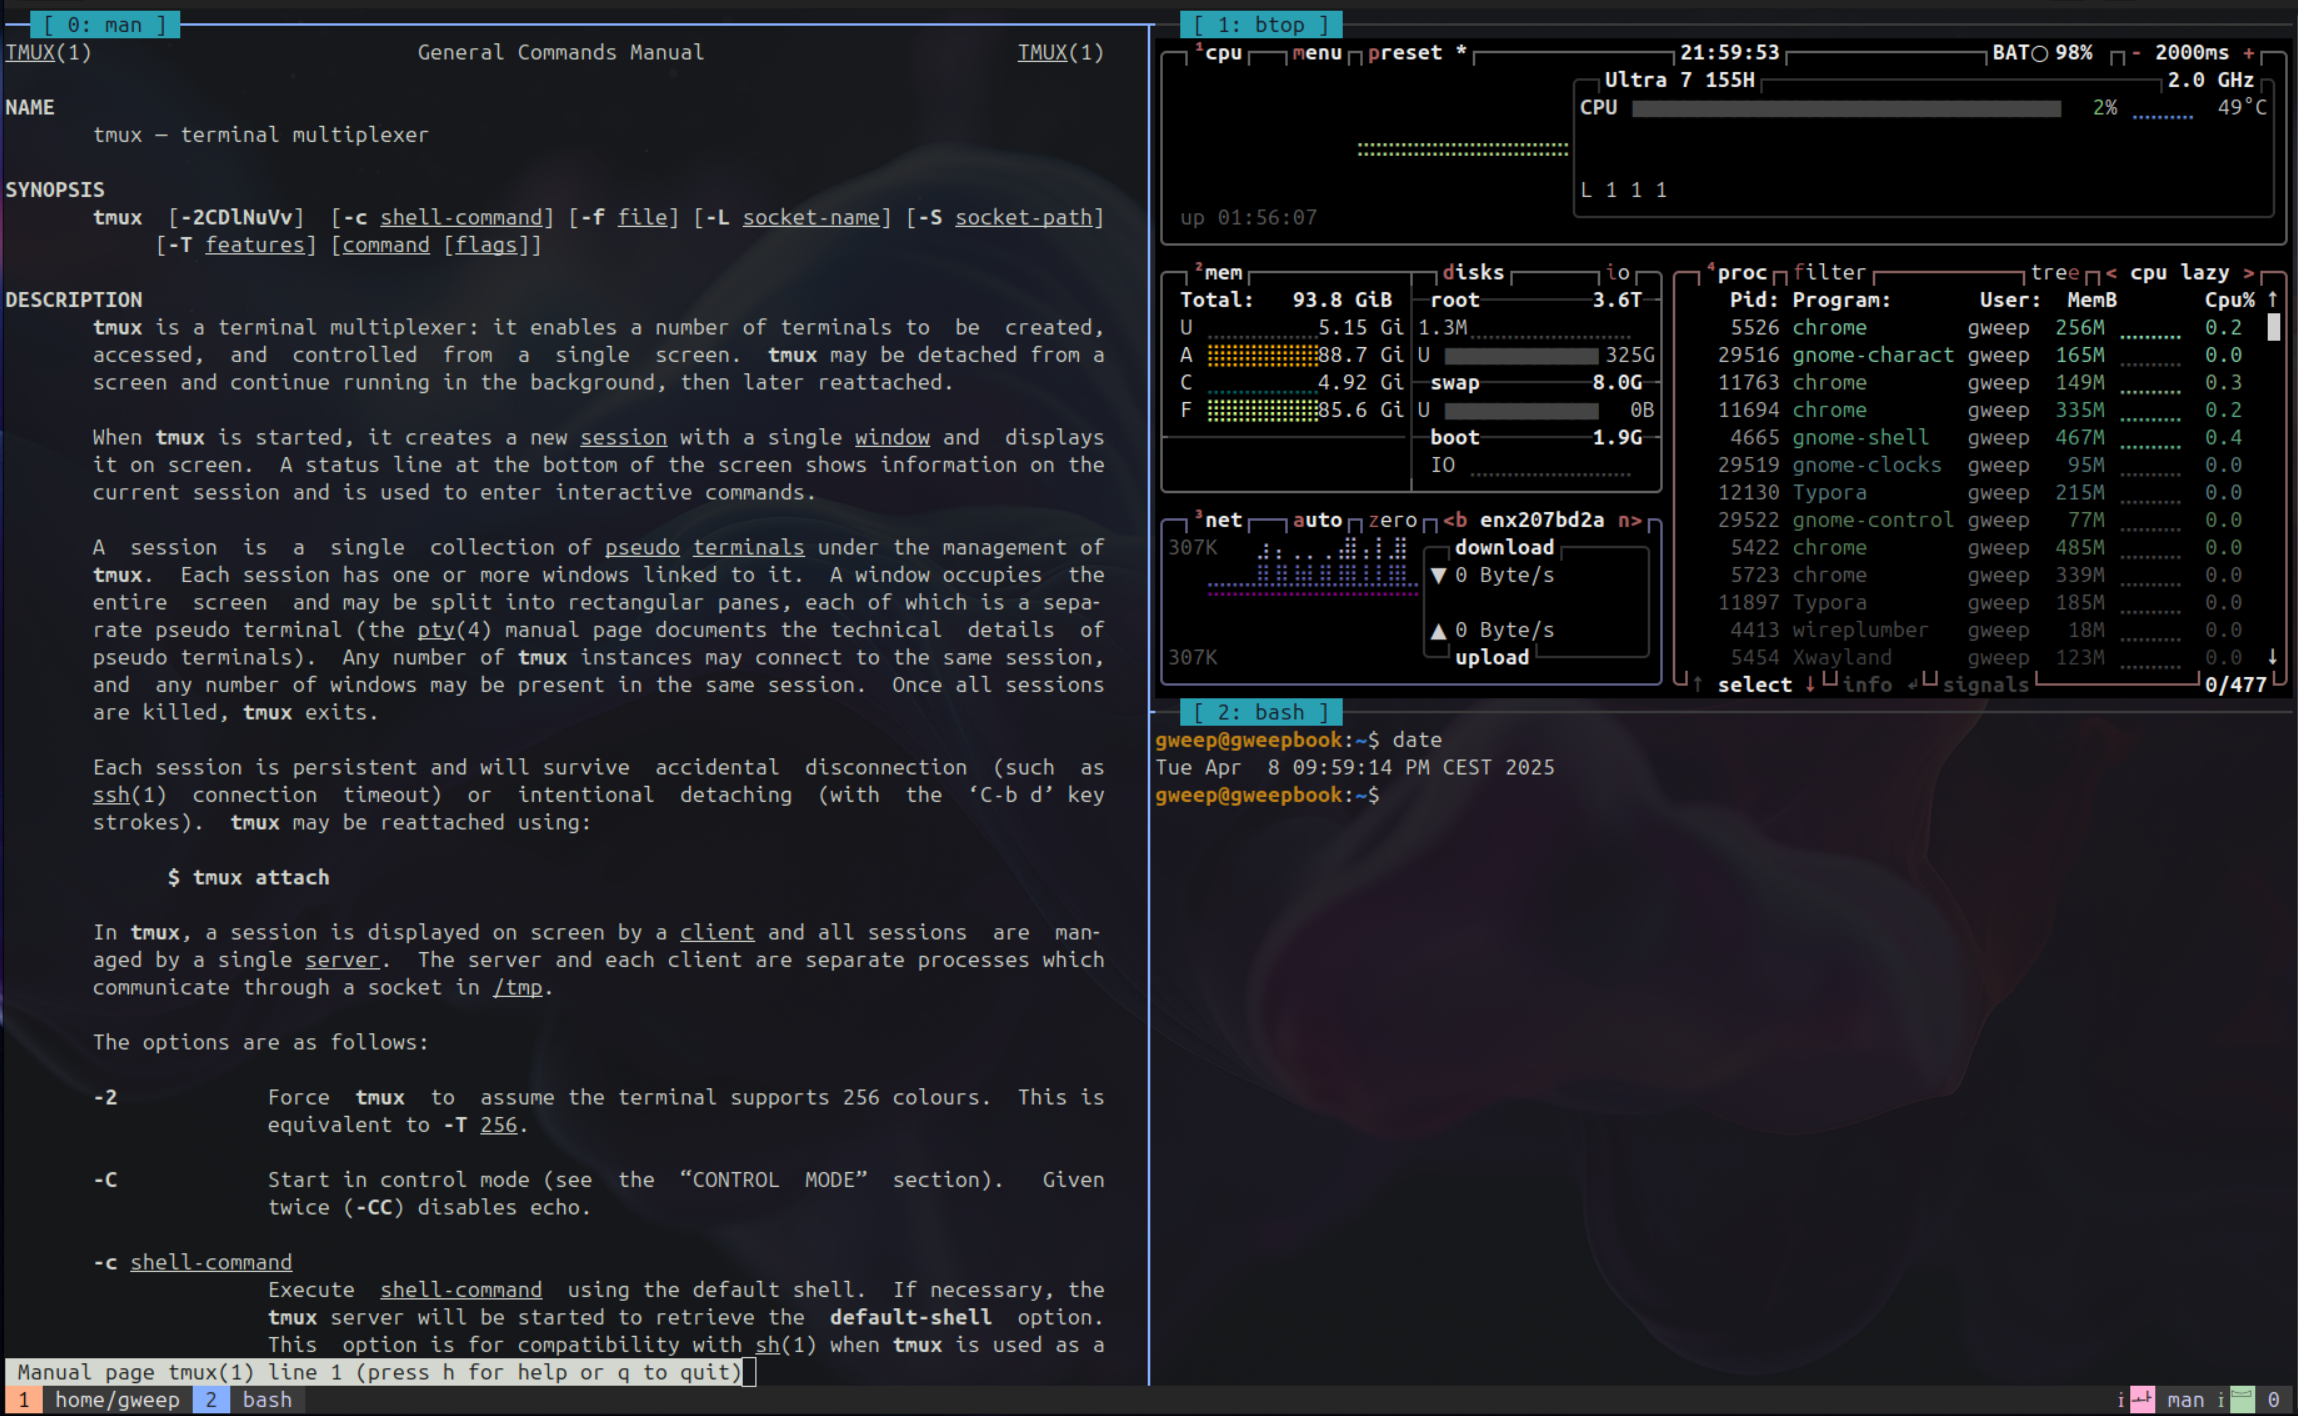2298x1416 pixels.
Task: Click the CPU usage bar in btop
Action: pos(1846,108)
